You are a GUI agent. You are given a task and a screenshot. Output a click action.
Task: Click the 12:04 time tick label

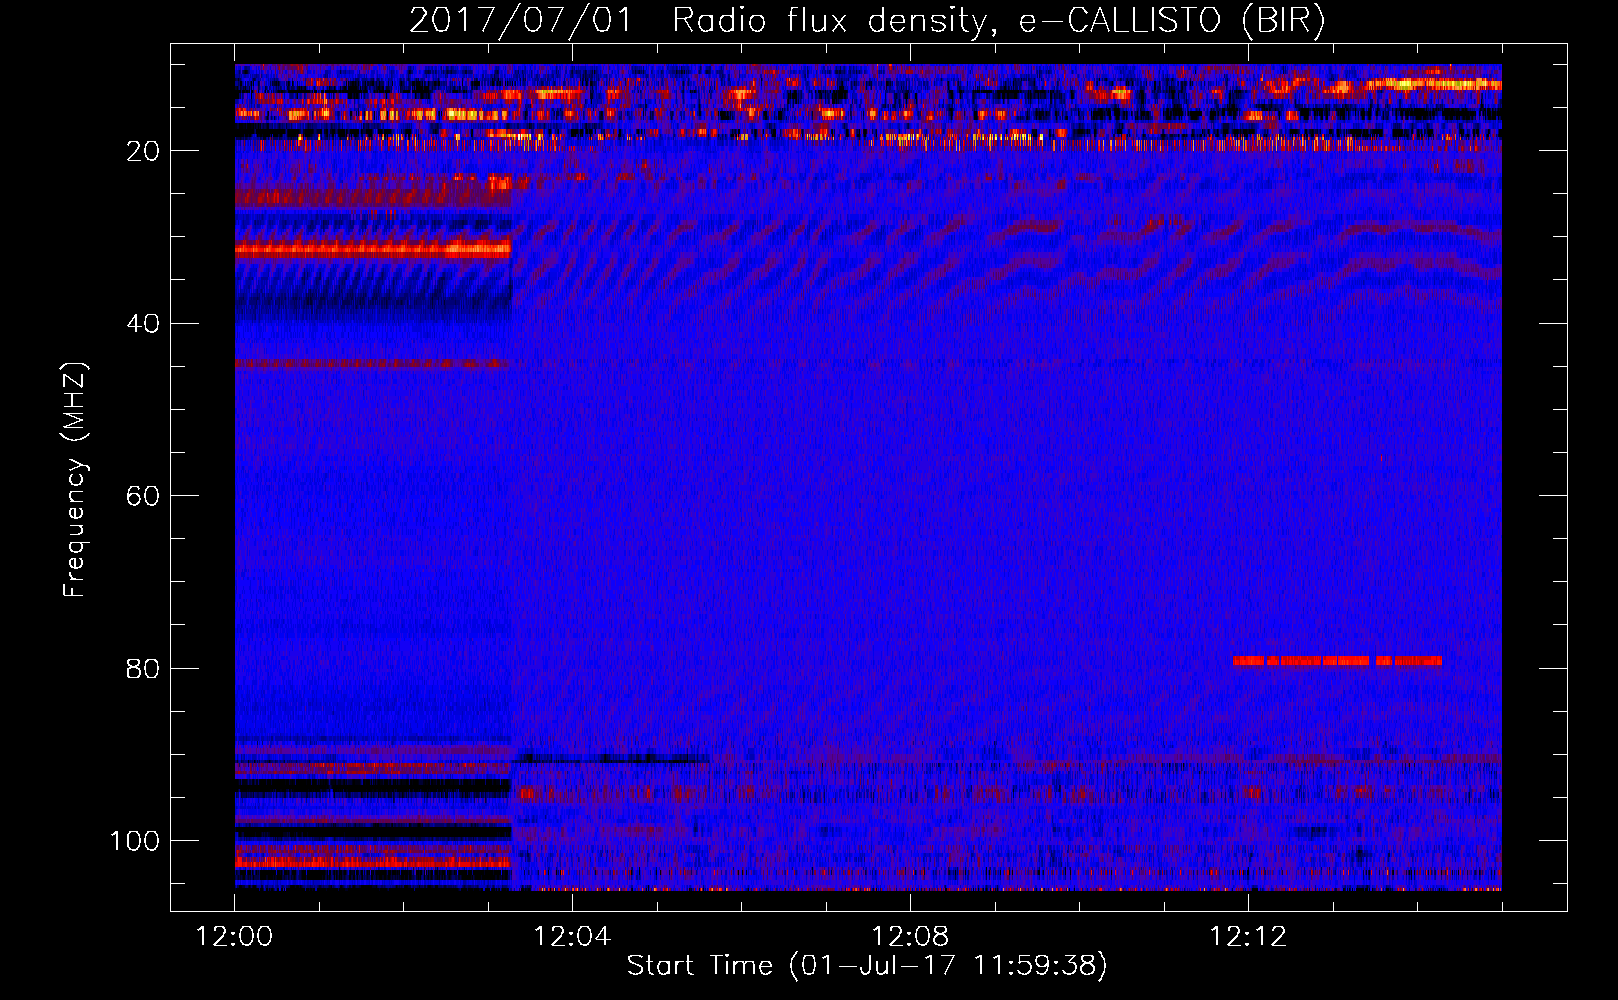tap(572, 937)
